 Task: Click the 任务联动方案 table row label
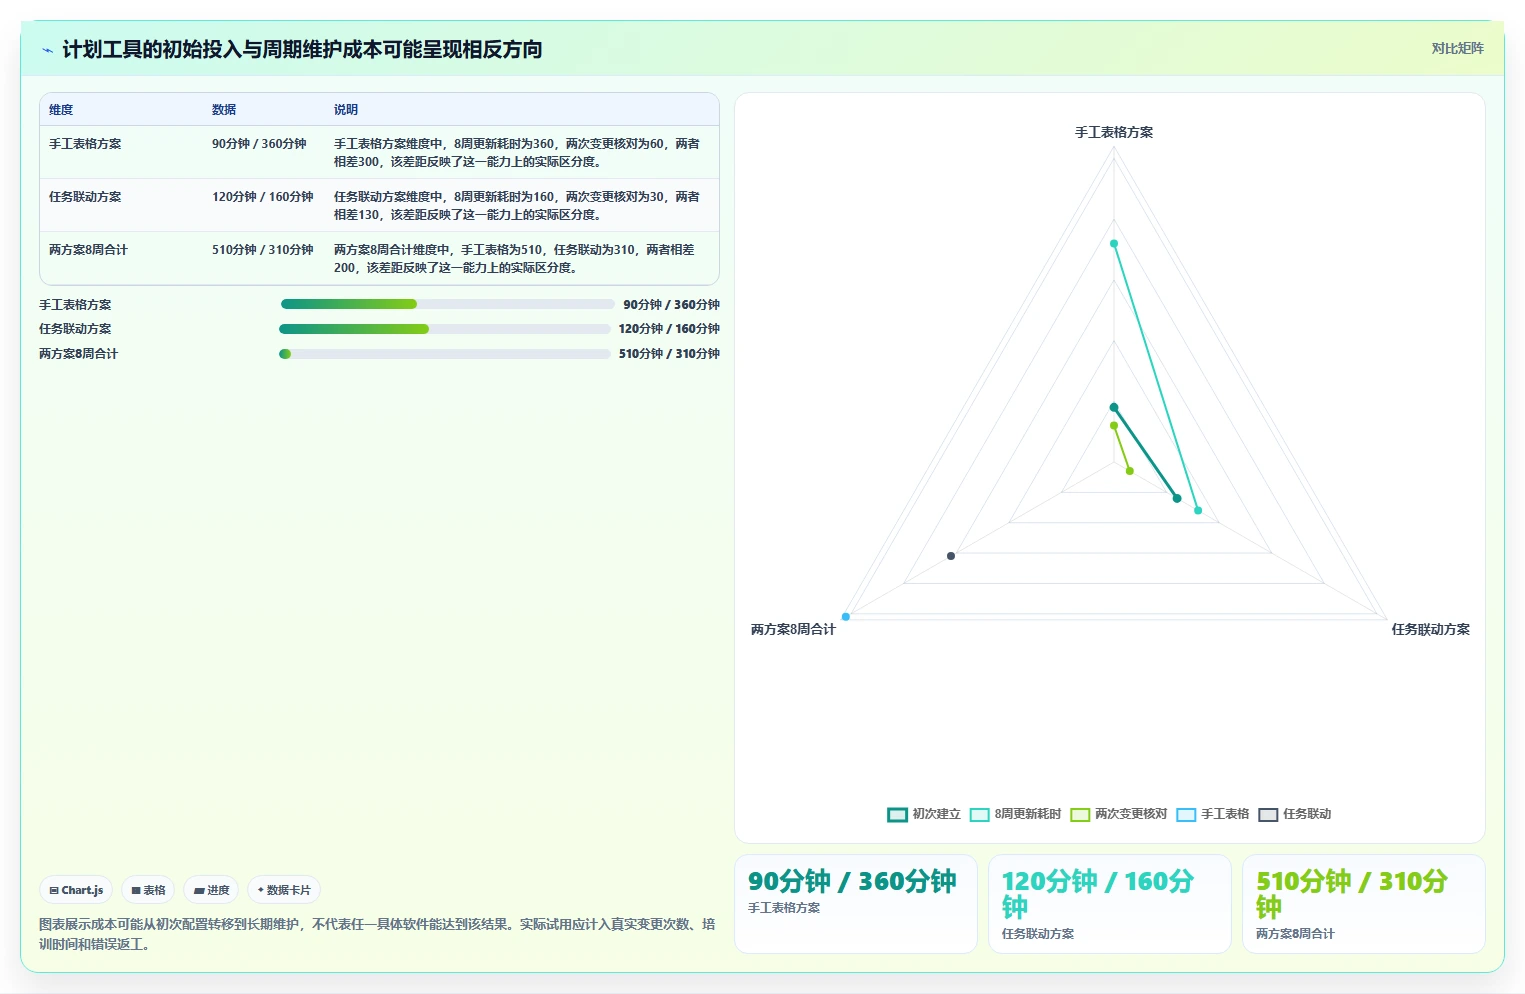click(85, 197)
